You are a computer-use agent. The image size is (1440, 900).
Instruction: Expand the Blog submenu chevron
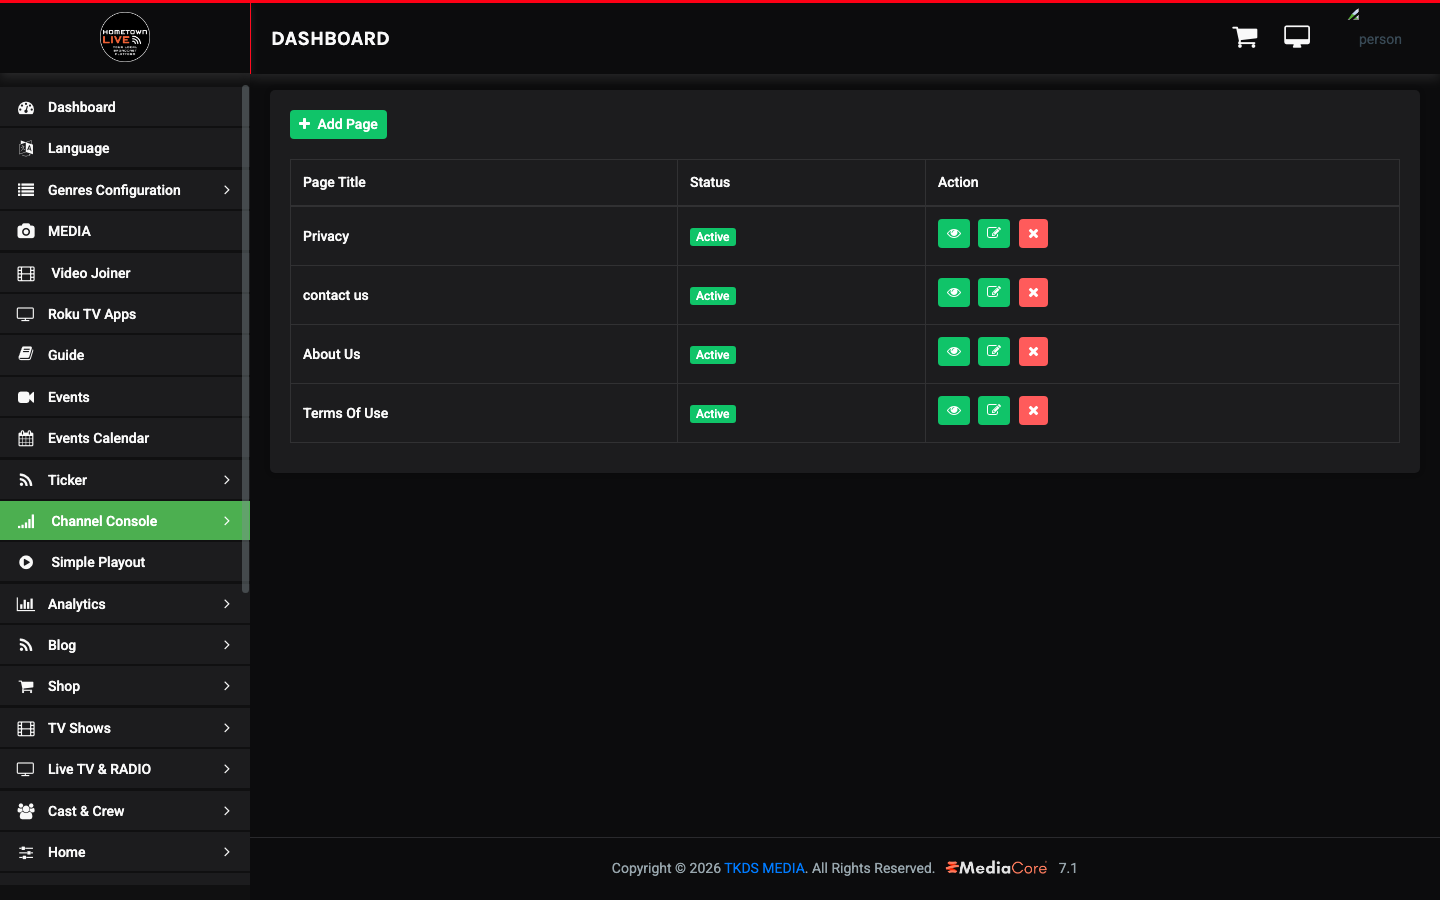pos(227,645)
